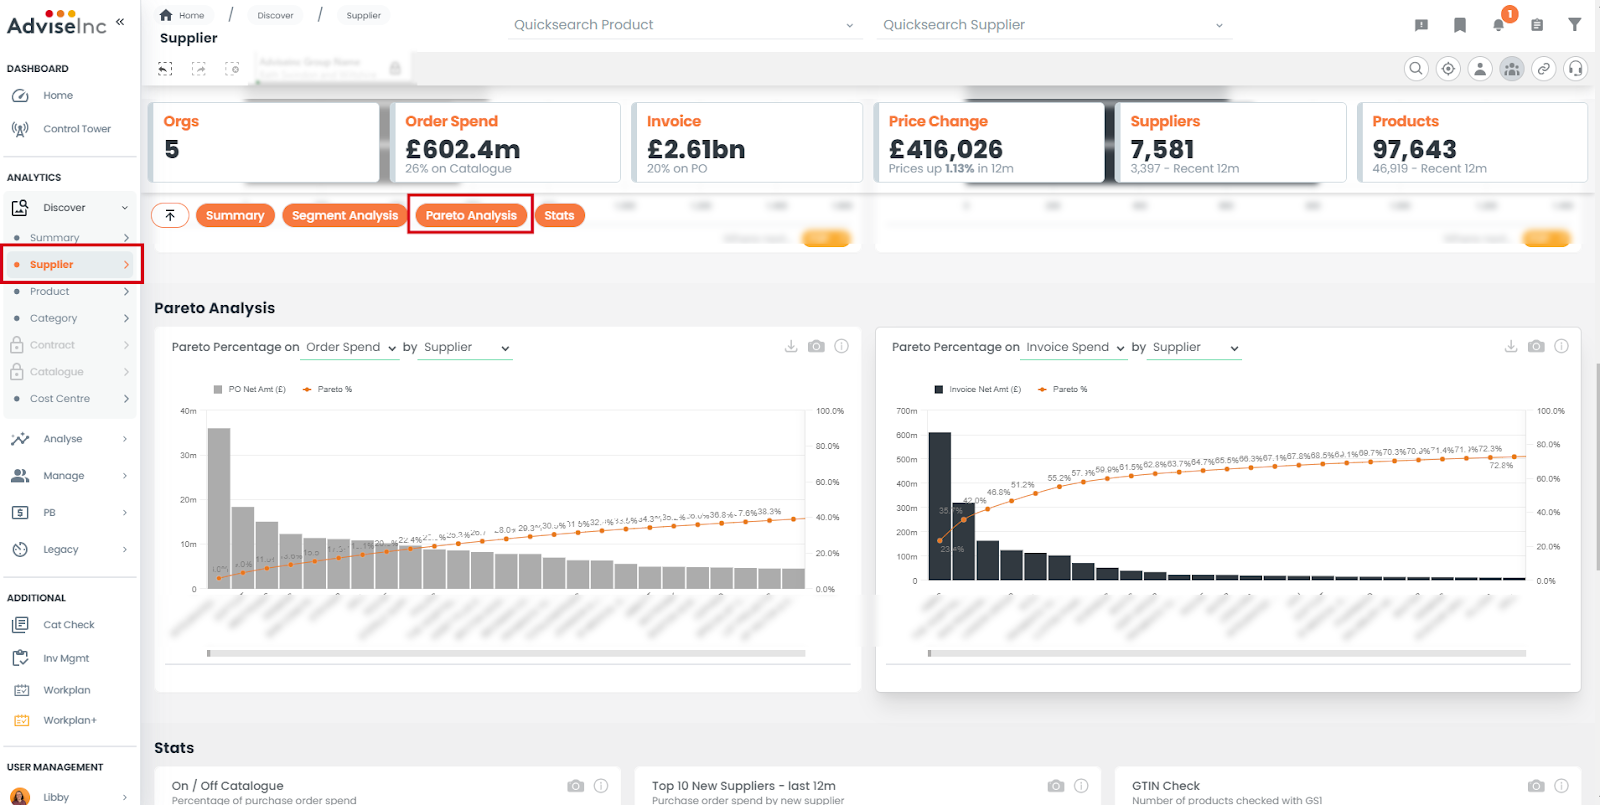Select the Summary tab pill
1600x805 pixels.
pos(235,215)
